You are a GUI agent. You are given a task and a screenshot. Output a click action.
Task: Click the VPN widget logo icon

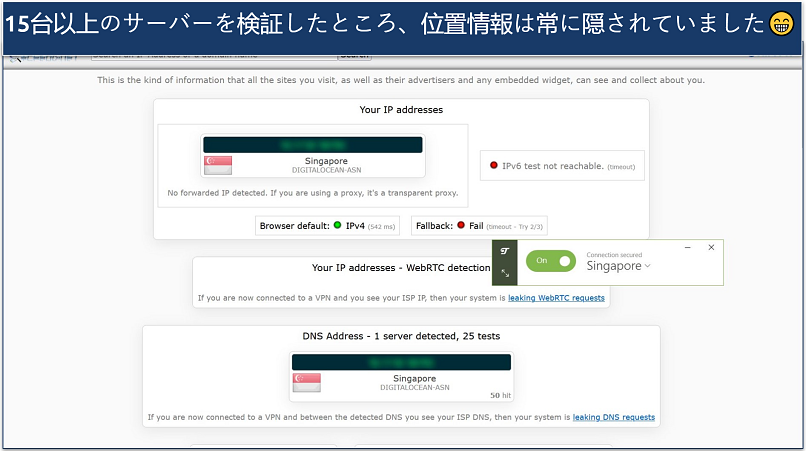[x=504, y=250]
